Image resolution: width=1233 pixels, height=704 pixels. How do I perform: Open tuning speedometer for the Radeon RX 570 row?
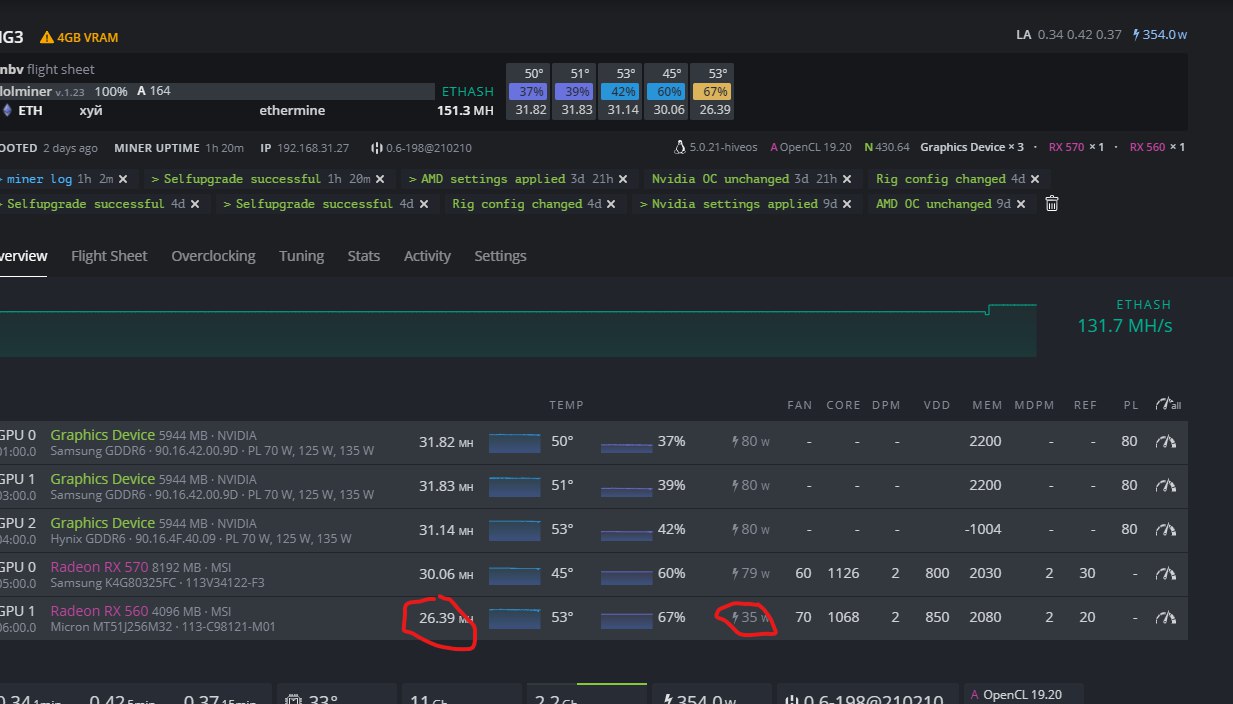[x=1166, y=573]
